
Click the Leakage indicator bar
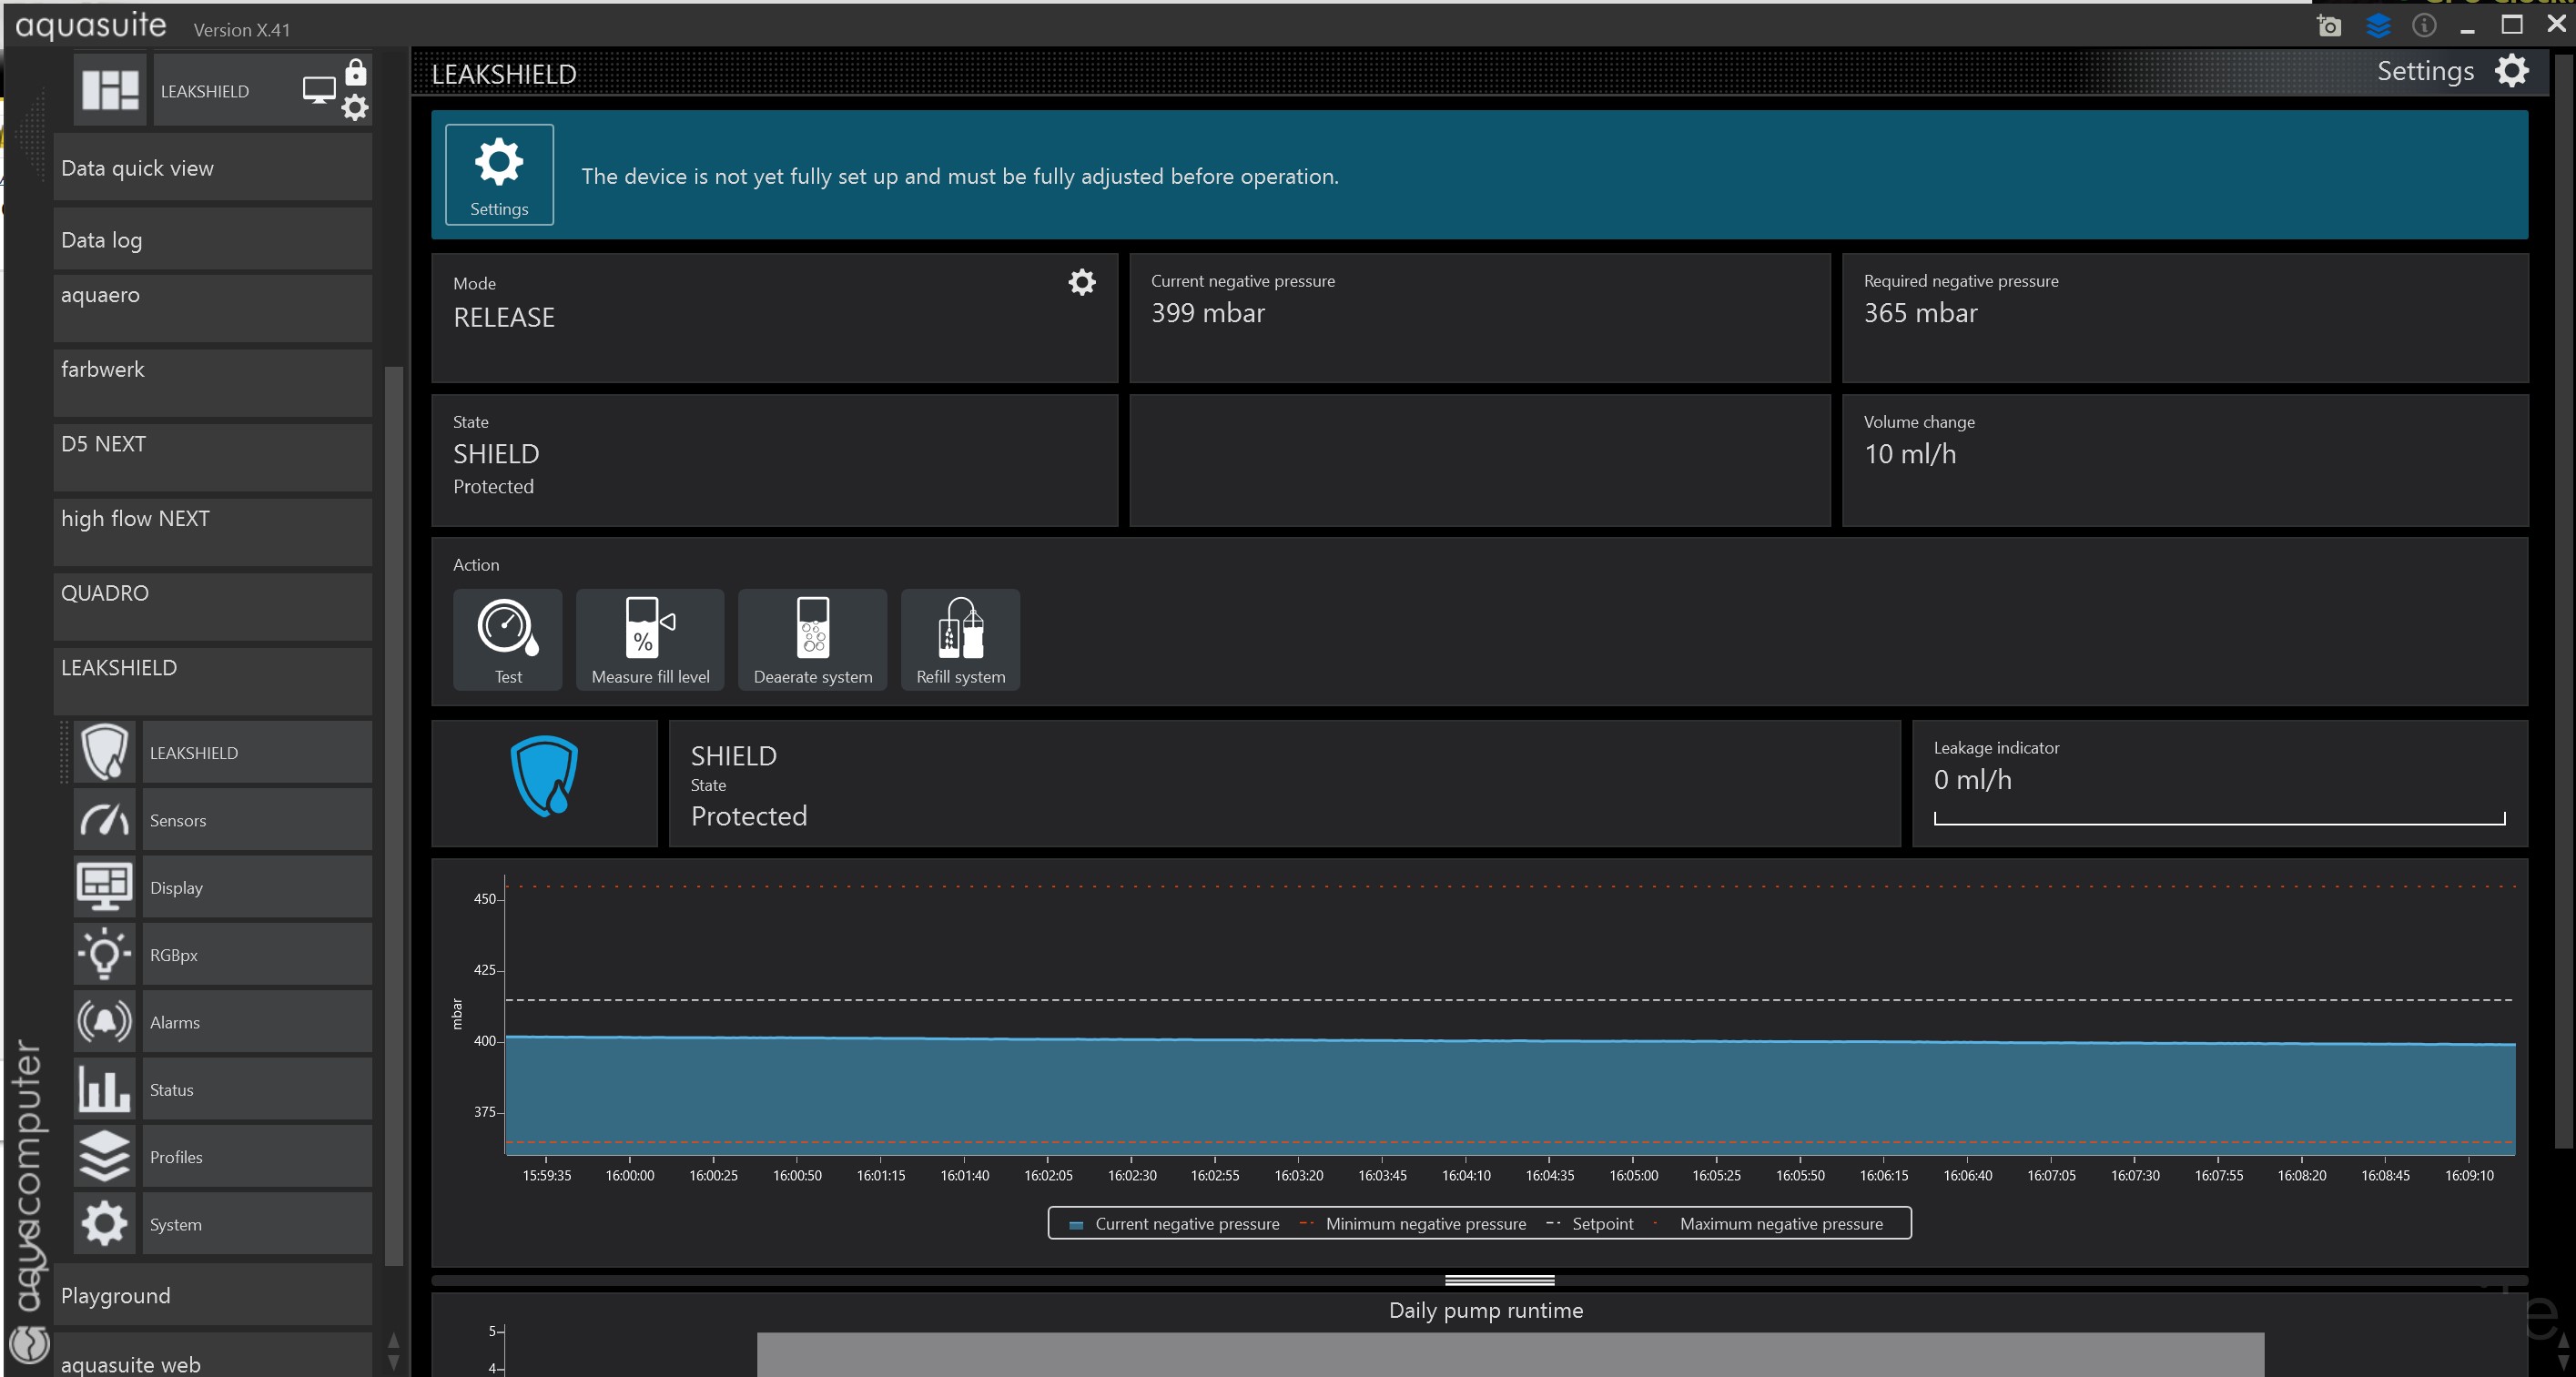point(2219,819)
